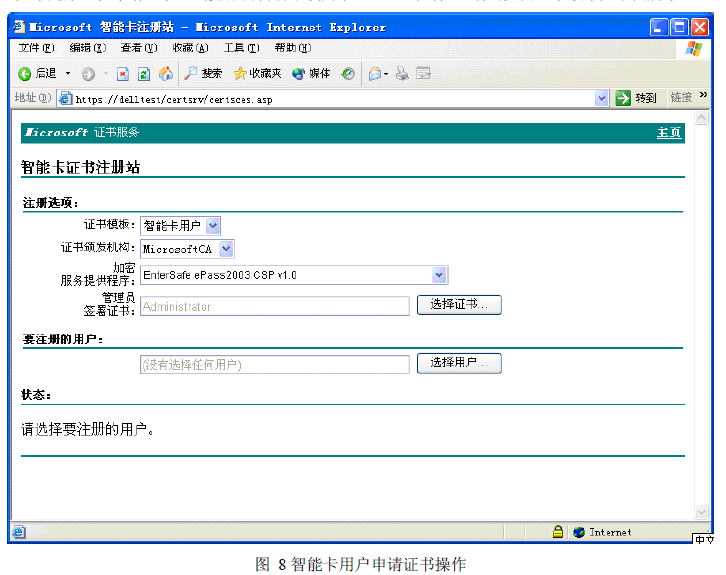This screenshot has width=726, height=575.
Task: Click the Edit page toolbar icon
Action: pos(423,73)
